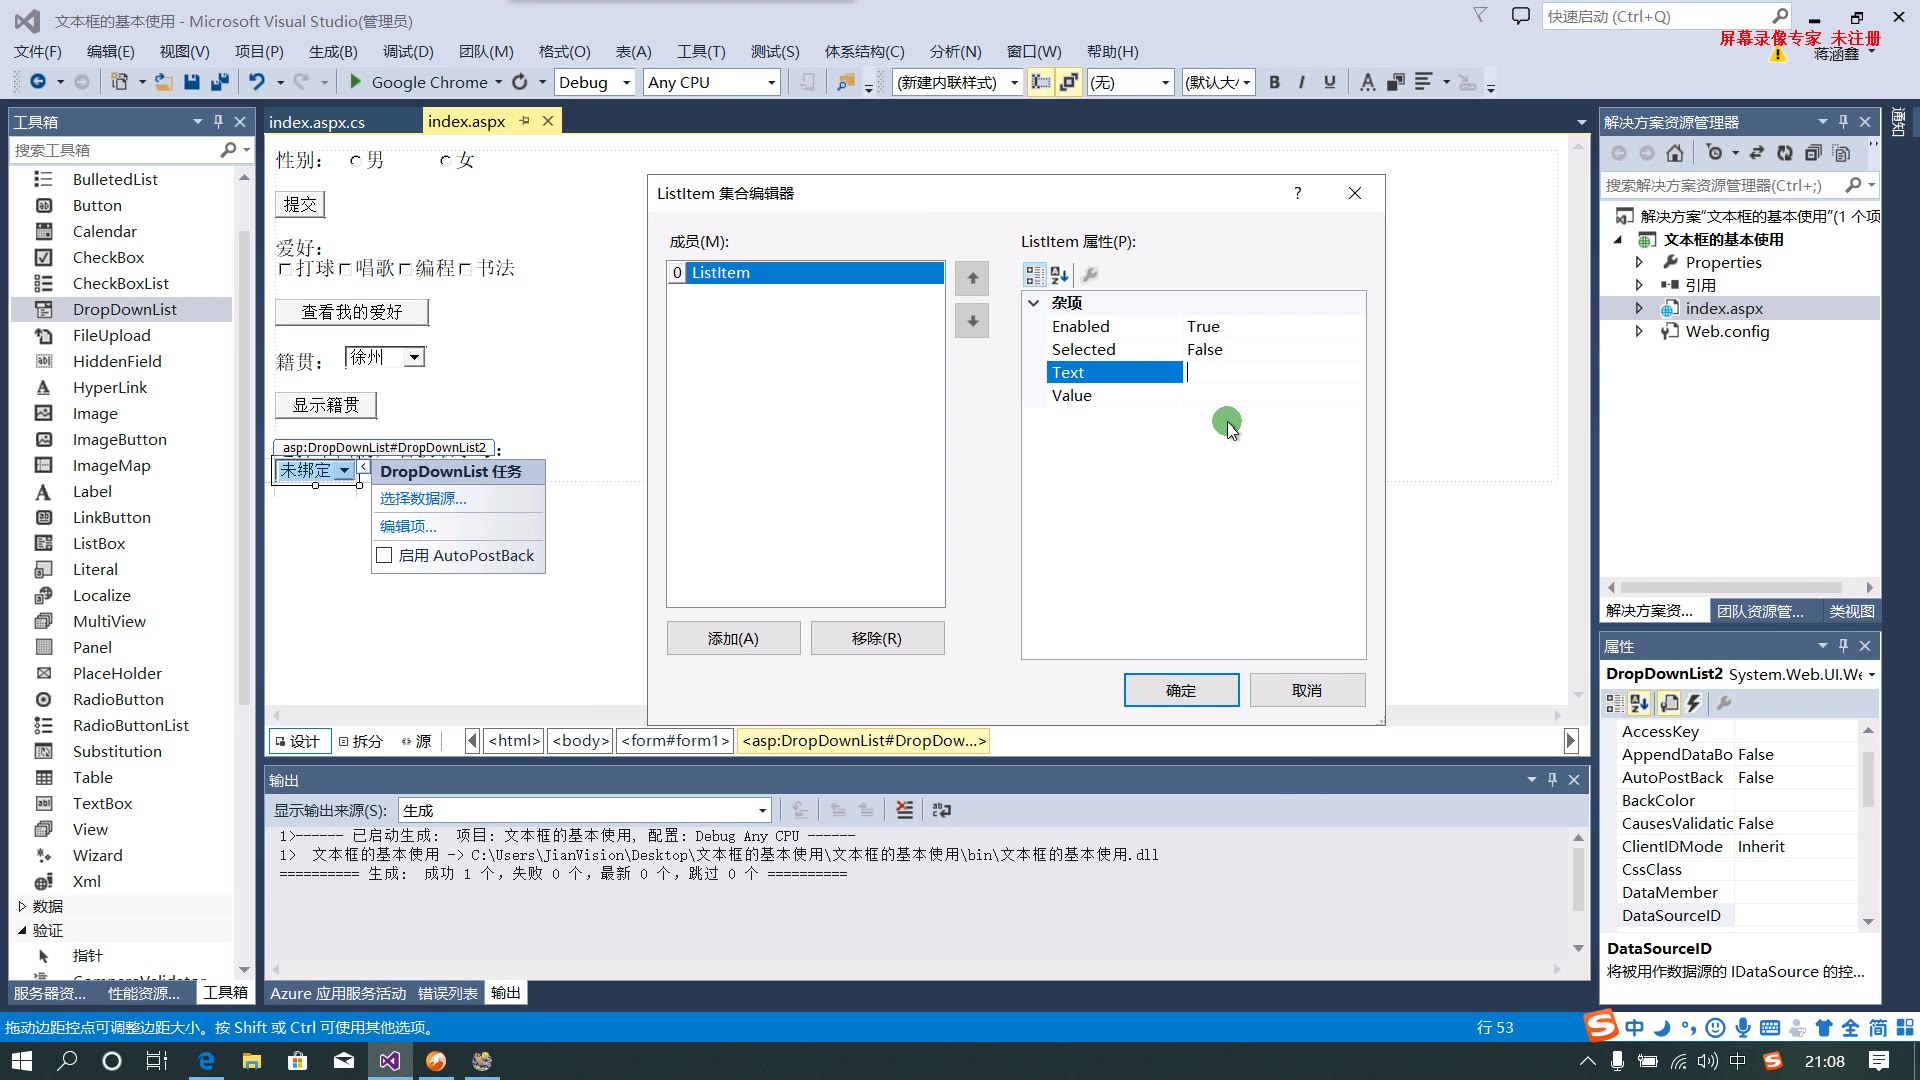The height and width of the screenshot is (1080, 1920).
Task: Click the 添加(A) button
Action: coord(733,638)
